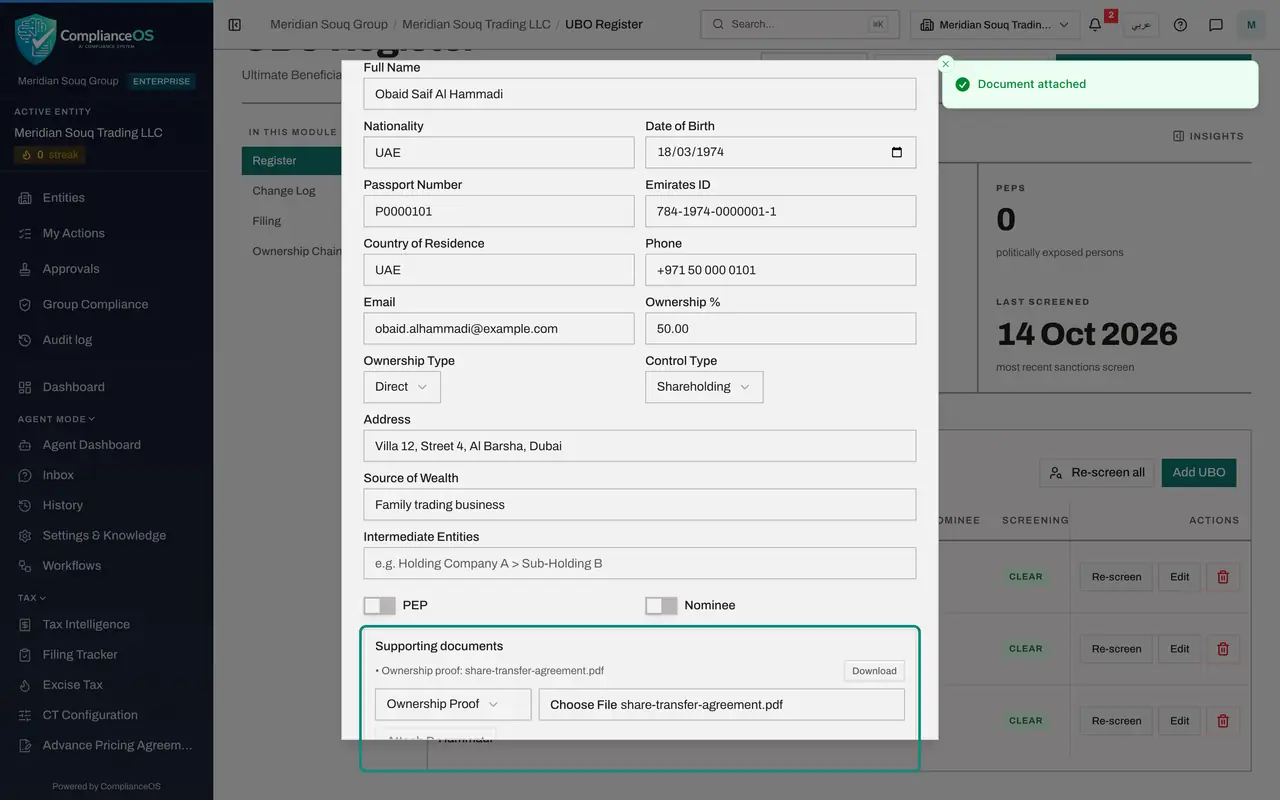Click the Intermediate Entities input field
The width and height of the screenshot is (1280, 800).
[x=640, y=563]
